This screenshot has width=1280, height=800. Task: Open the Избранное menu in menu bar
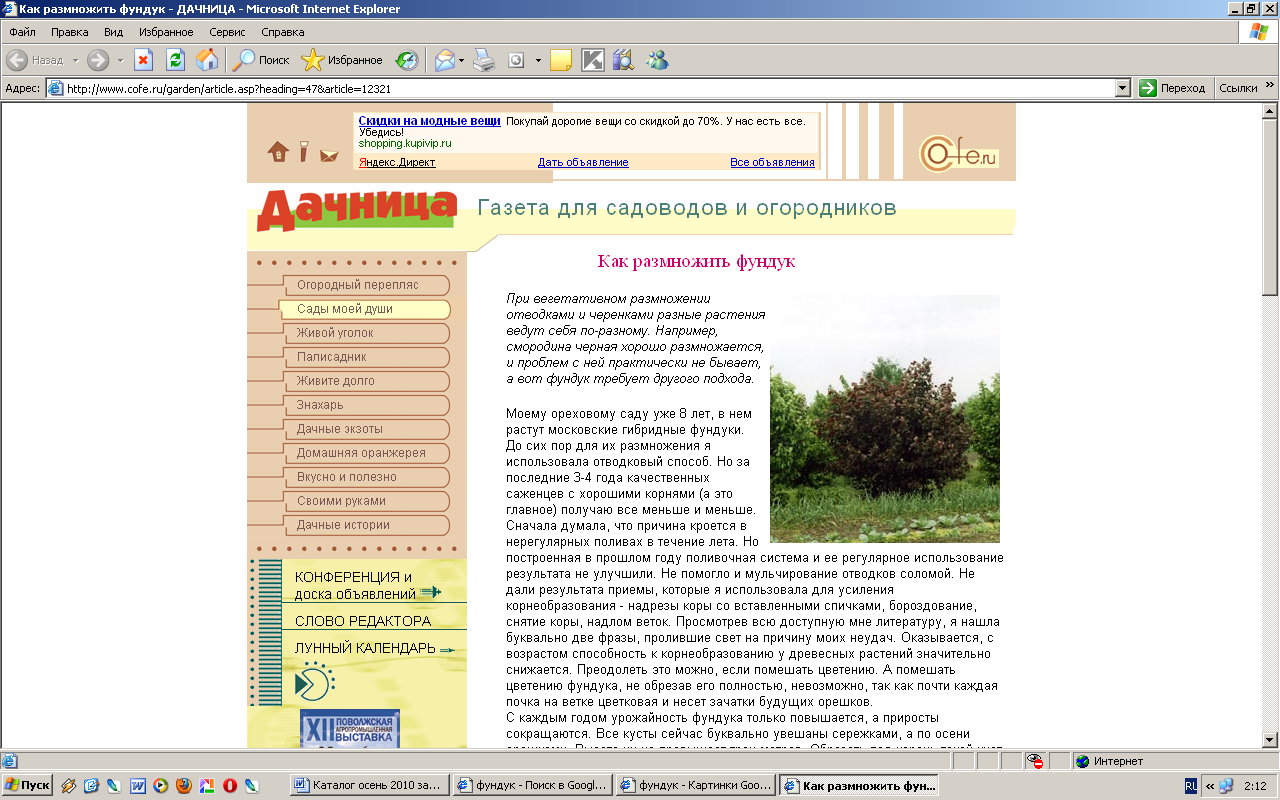[x=166, y=32]
